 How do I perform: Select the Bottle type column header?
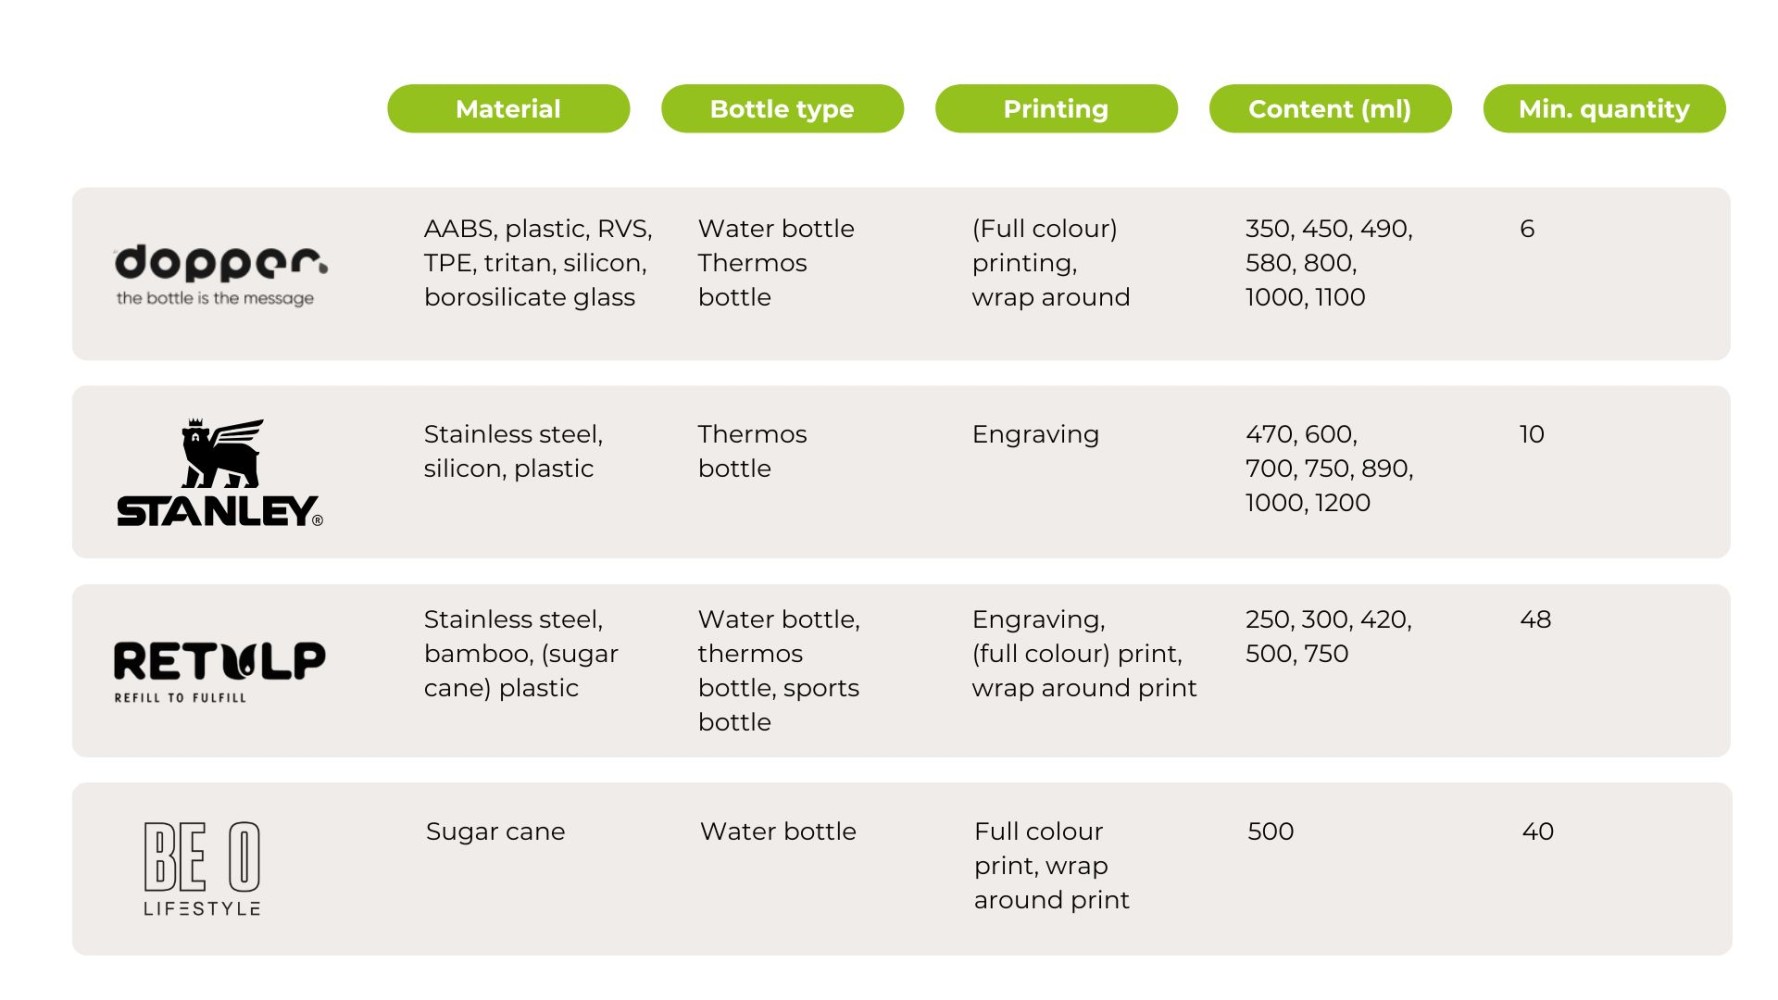pos(782,109)
